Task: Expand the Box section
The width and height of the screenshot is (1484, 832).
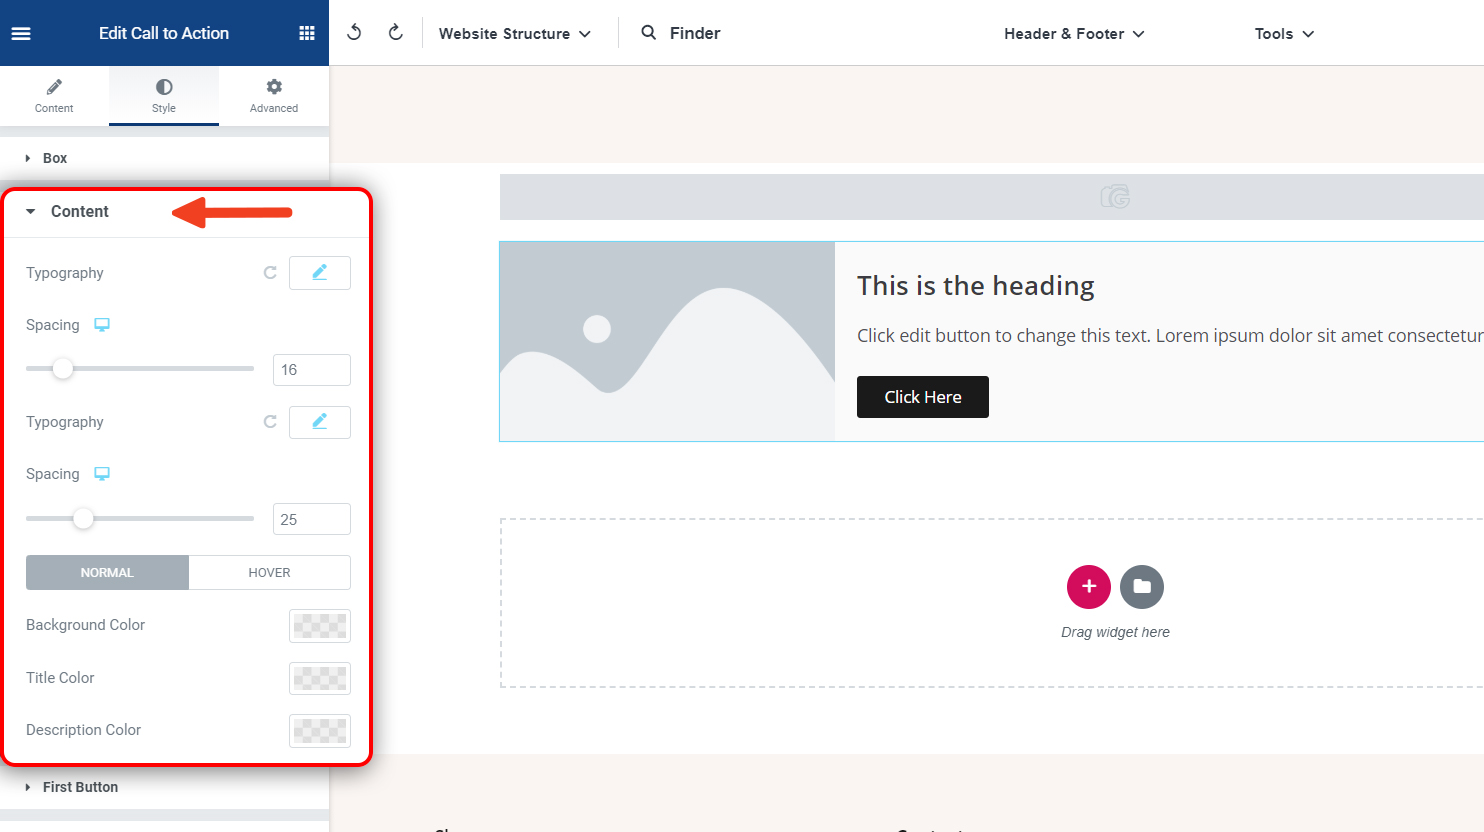Action: [164, 158]
